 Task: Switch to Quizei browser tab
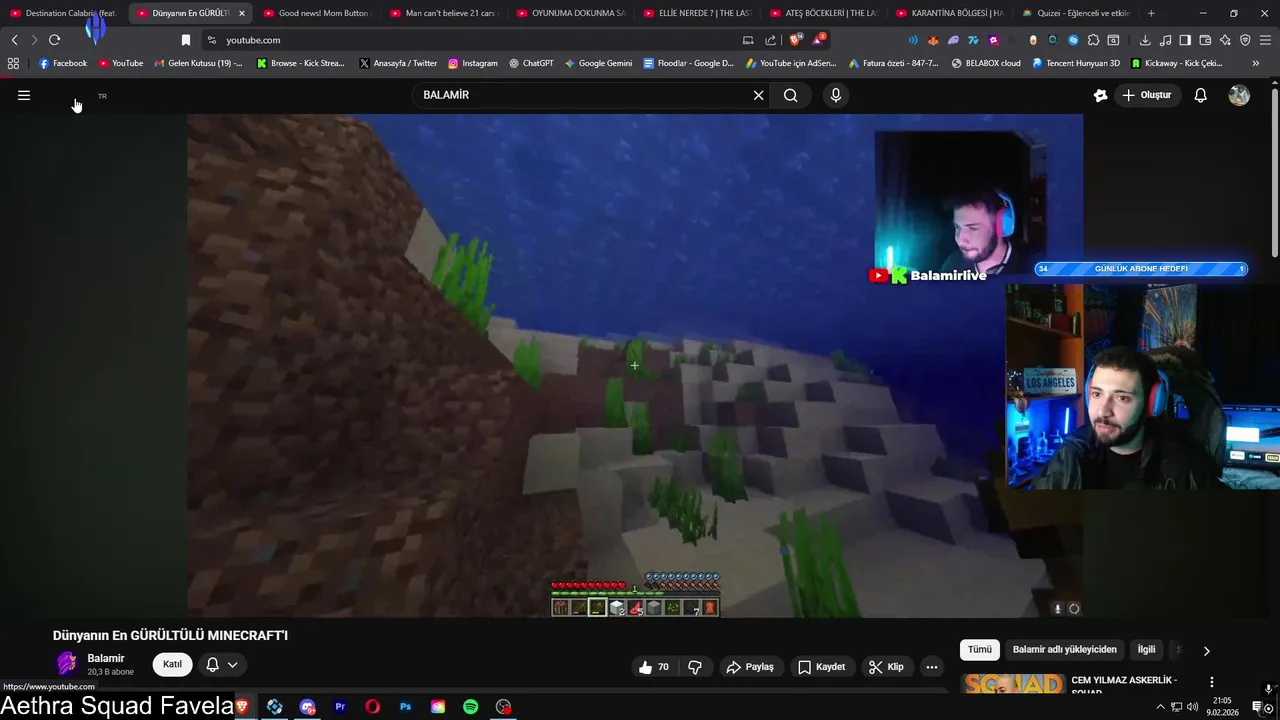pos(1076,13)
